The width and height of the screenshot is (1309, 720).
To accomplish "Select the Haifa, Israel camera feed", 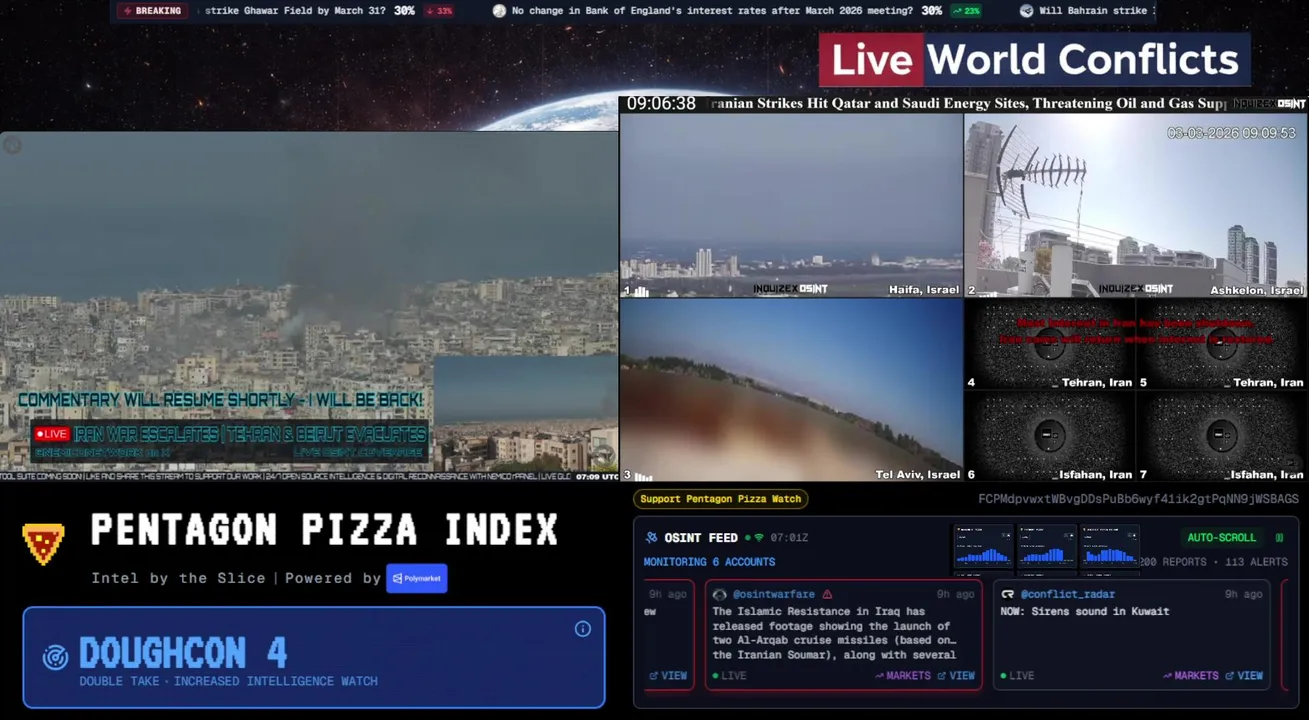I will (791, 205).
